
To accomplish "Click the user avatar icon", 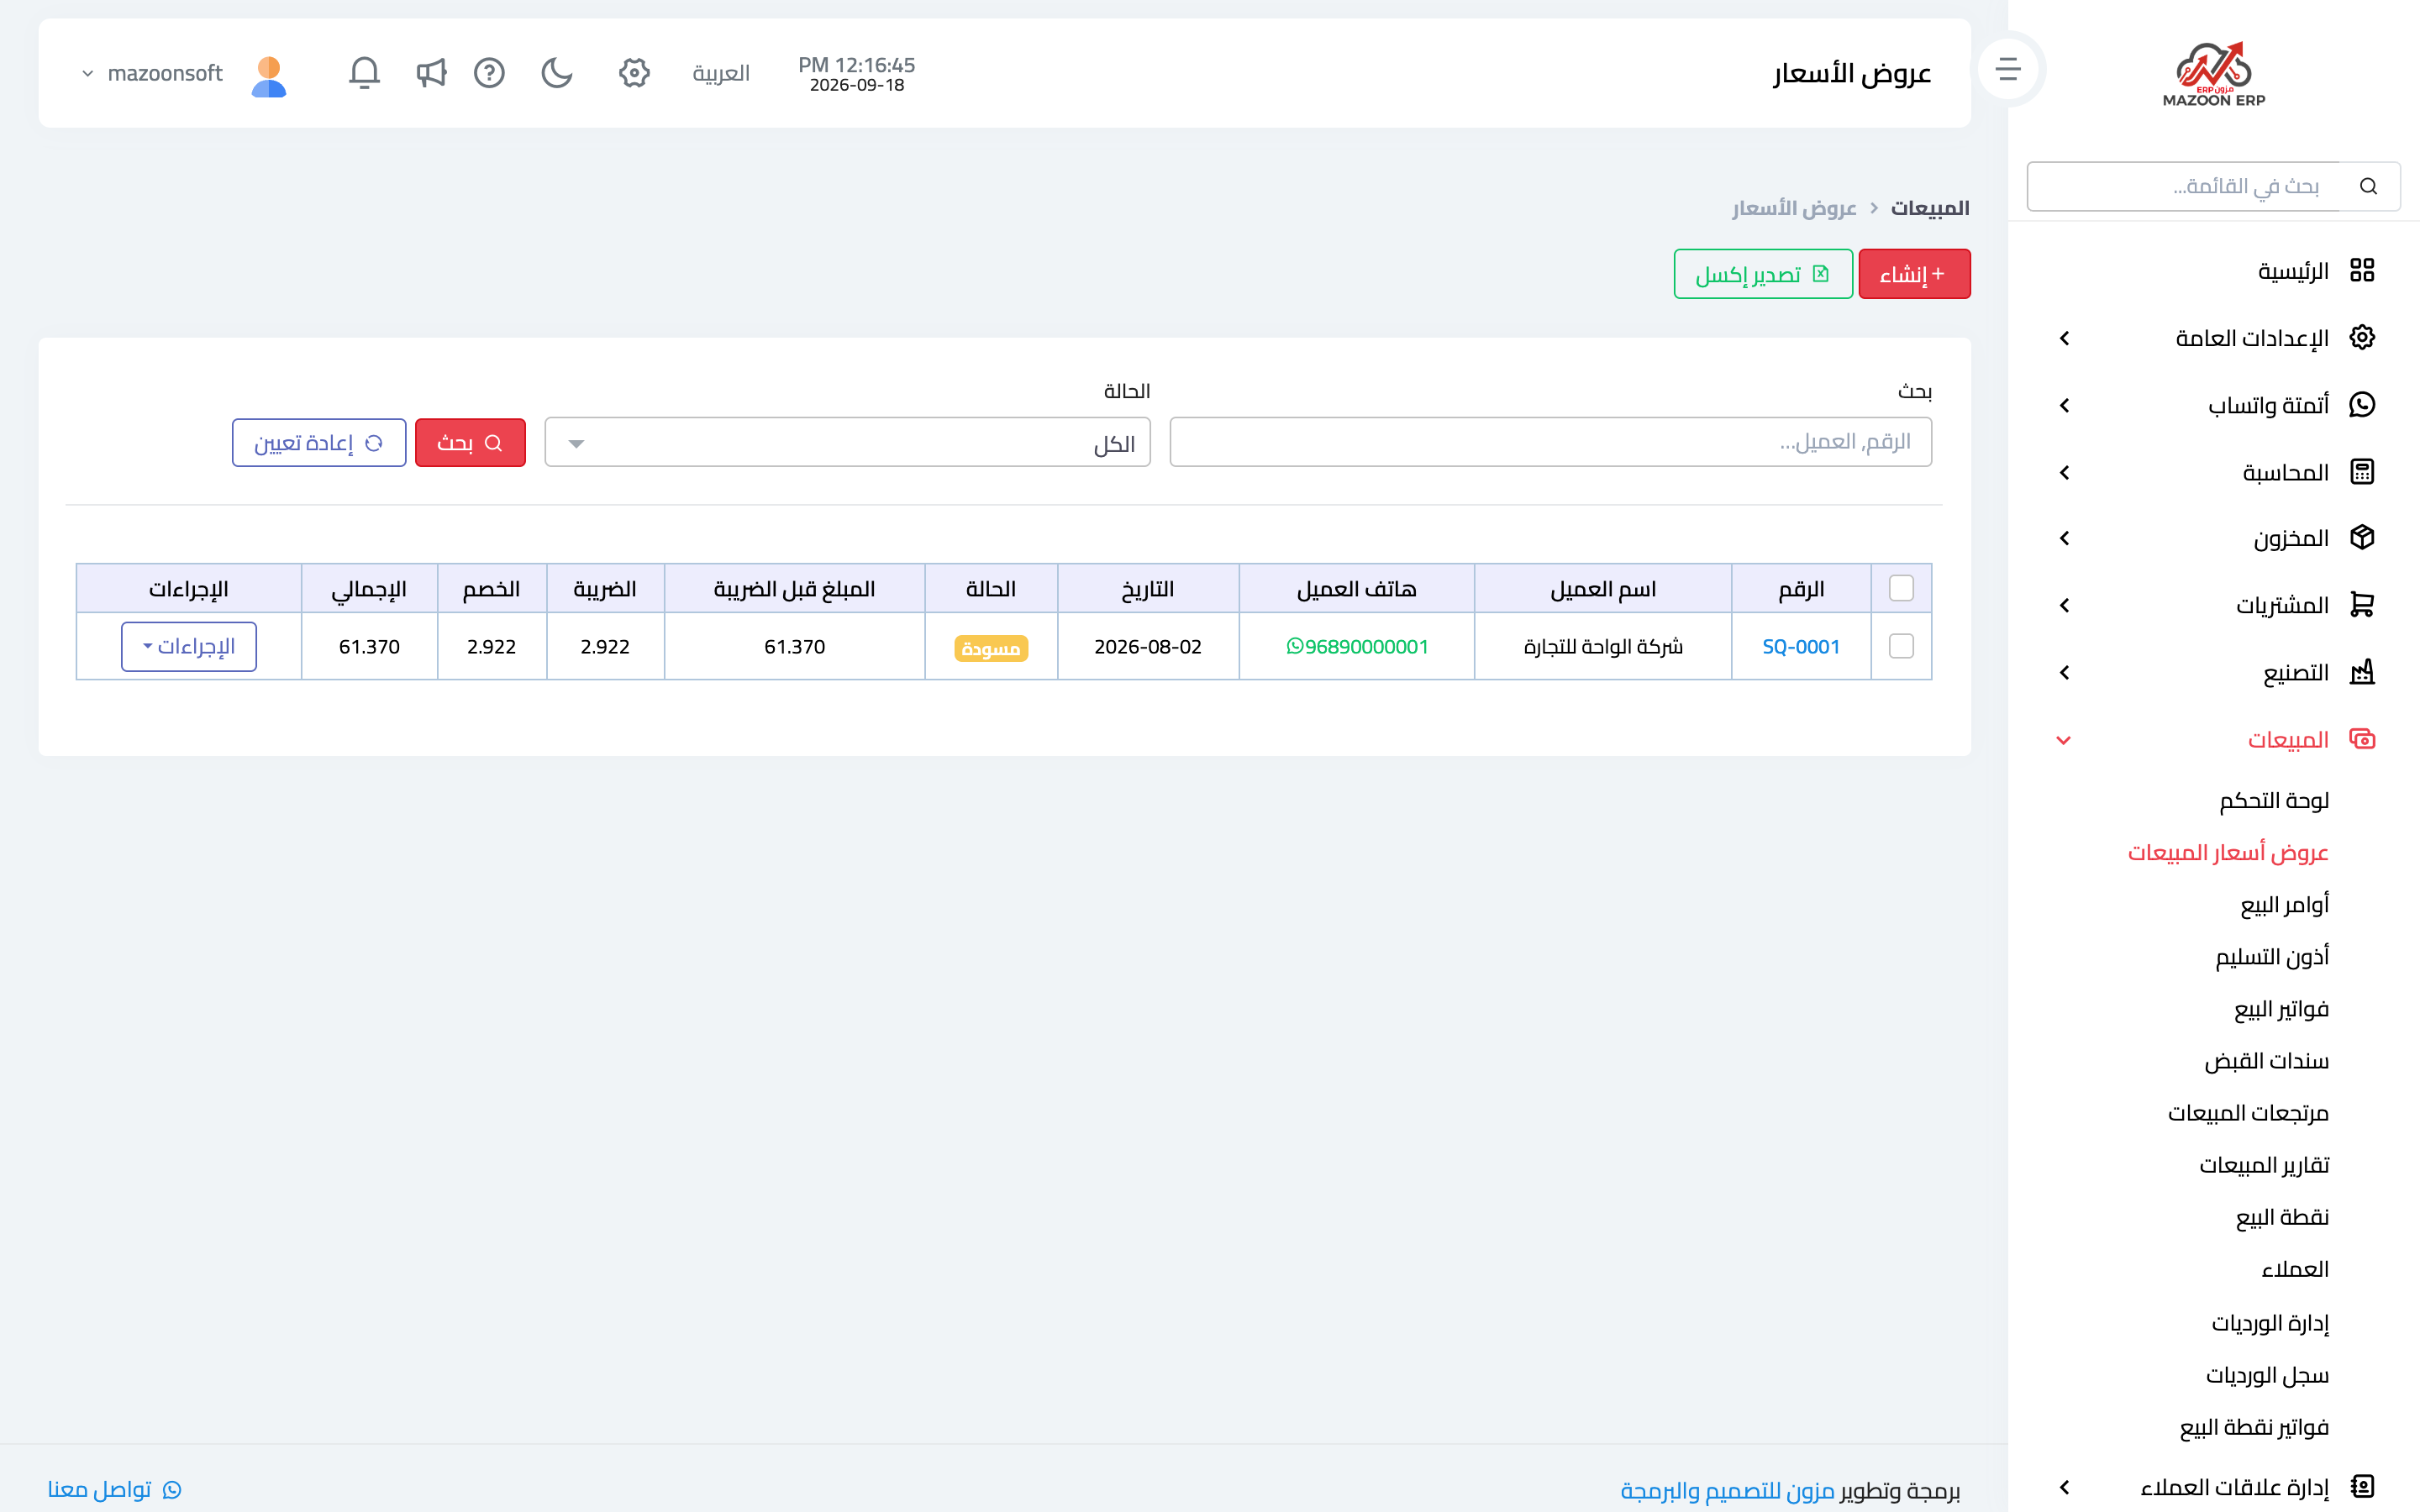I will [269, 76].
